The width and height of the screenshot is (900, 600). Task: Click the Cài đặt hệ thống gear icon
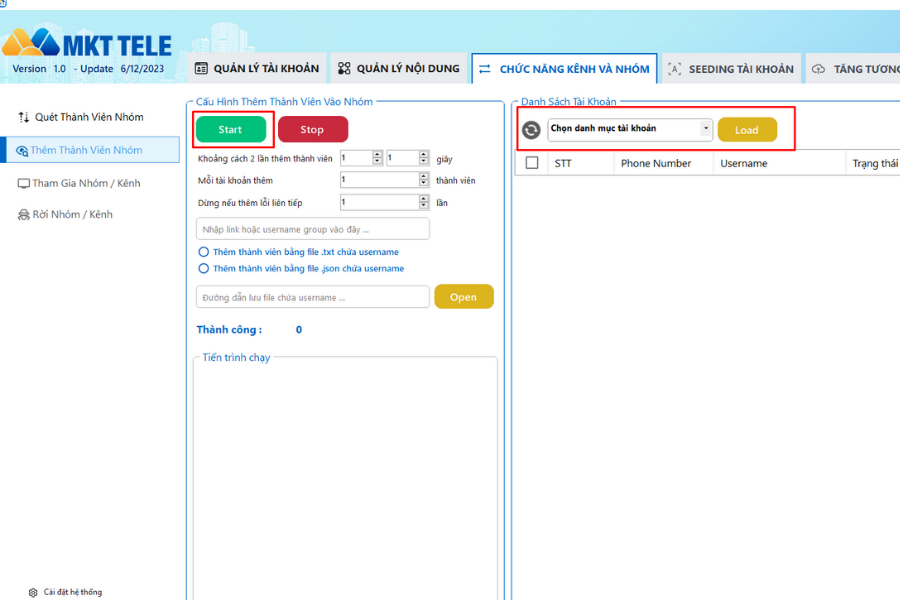(x=33, y=592)
